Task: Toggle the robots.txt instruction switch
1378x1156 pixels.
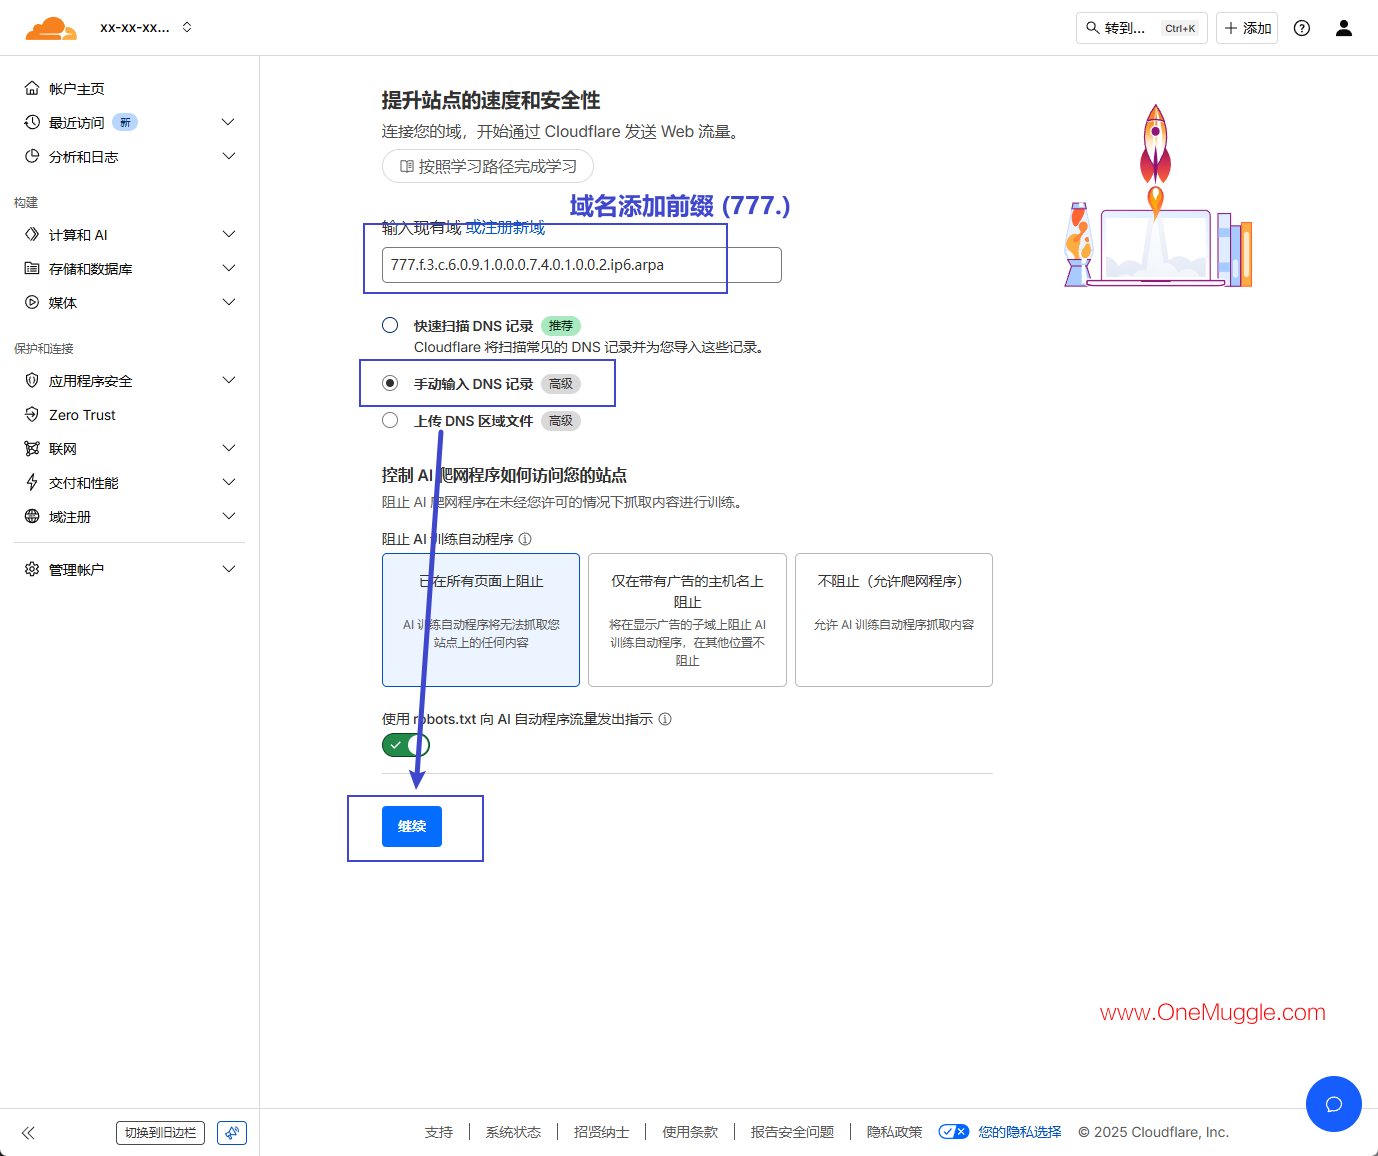Action: click(406, 745)
